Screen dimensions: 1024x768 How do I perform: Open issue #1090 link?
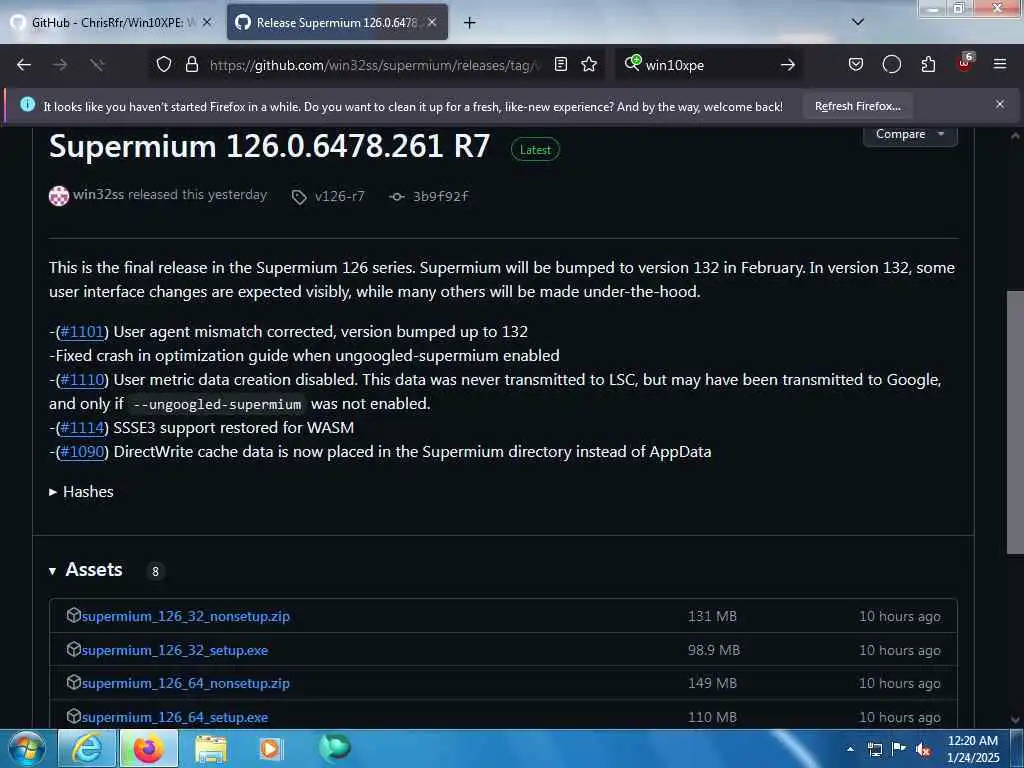tap(82, 452)
